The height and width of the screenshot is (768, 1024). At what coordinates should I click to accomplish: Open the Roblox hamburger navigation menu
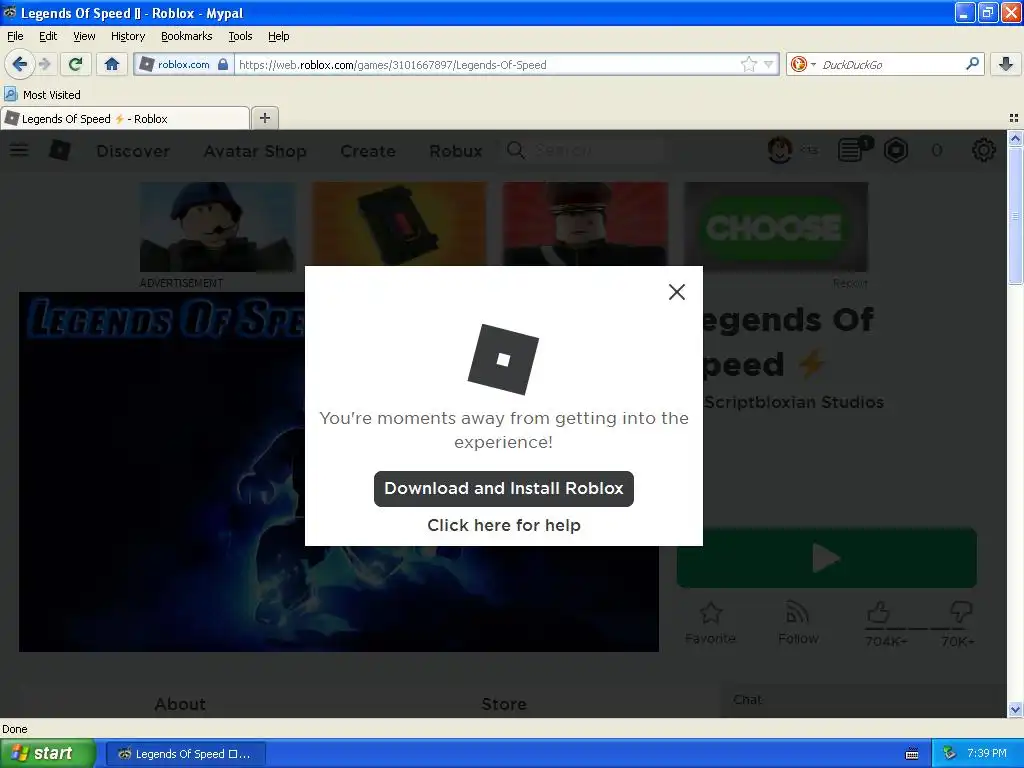(19, 151)
